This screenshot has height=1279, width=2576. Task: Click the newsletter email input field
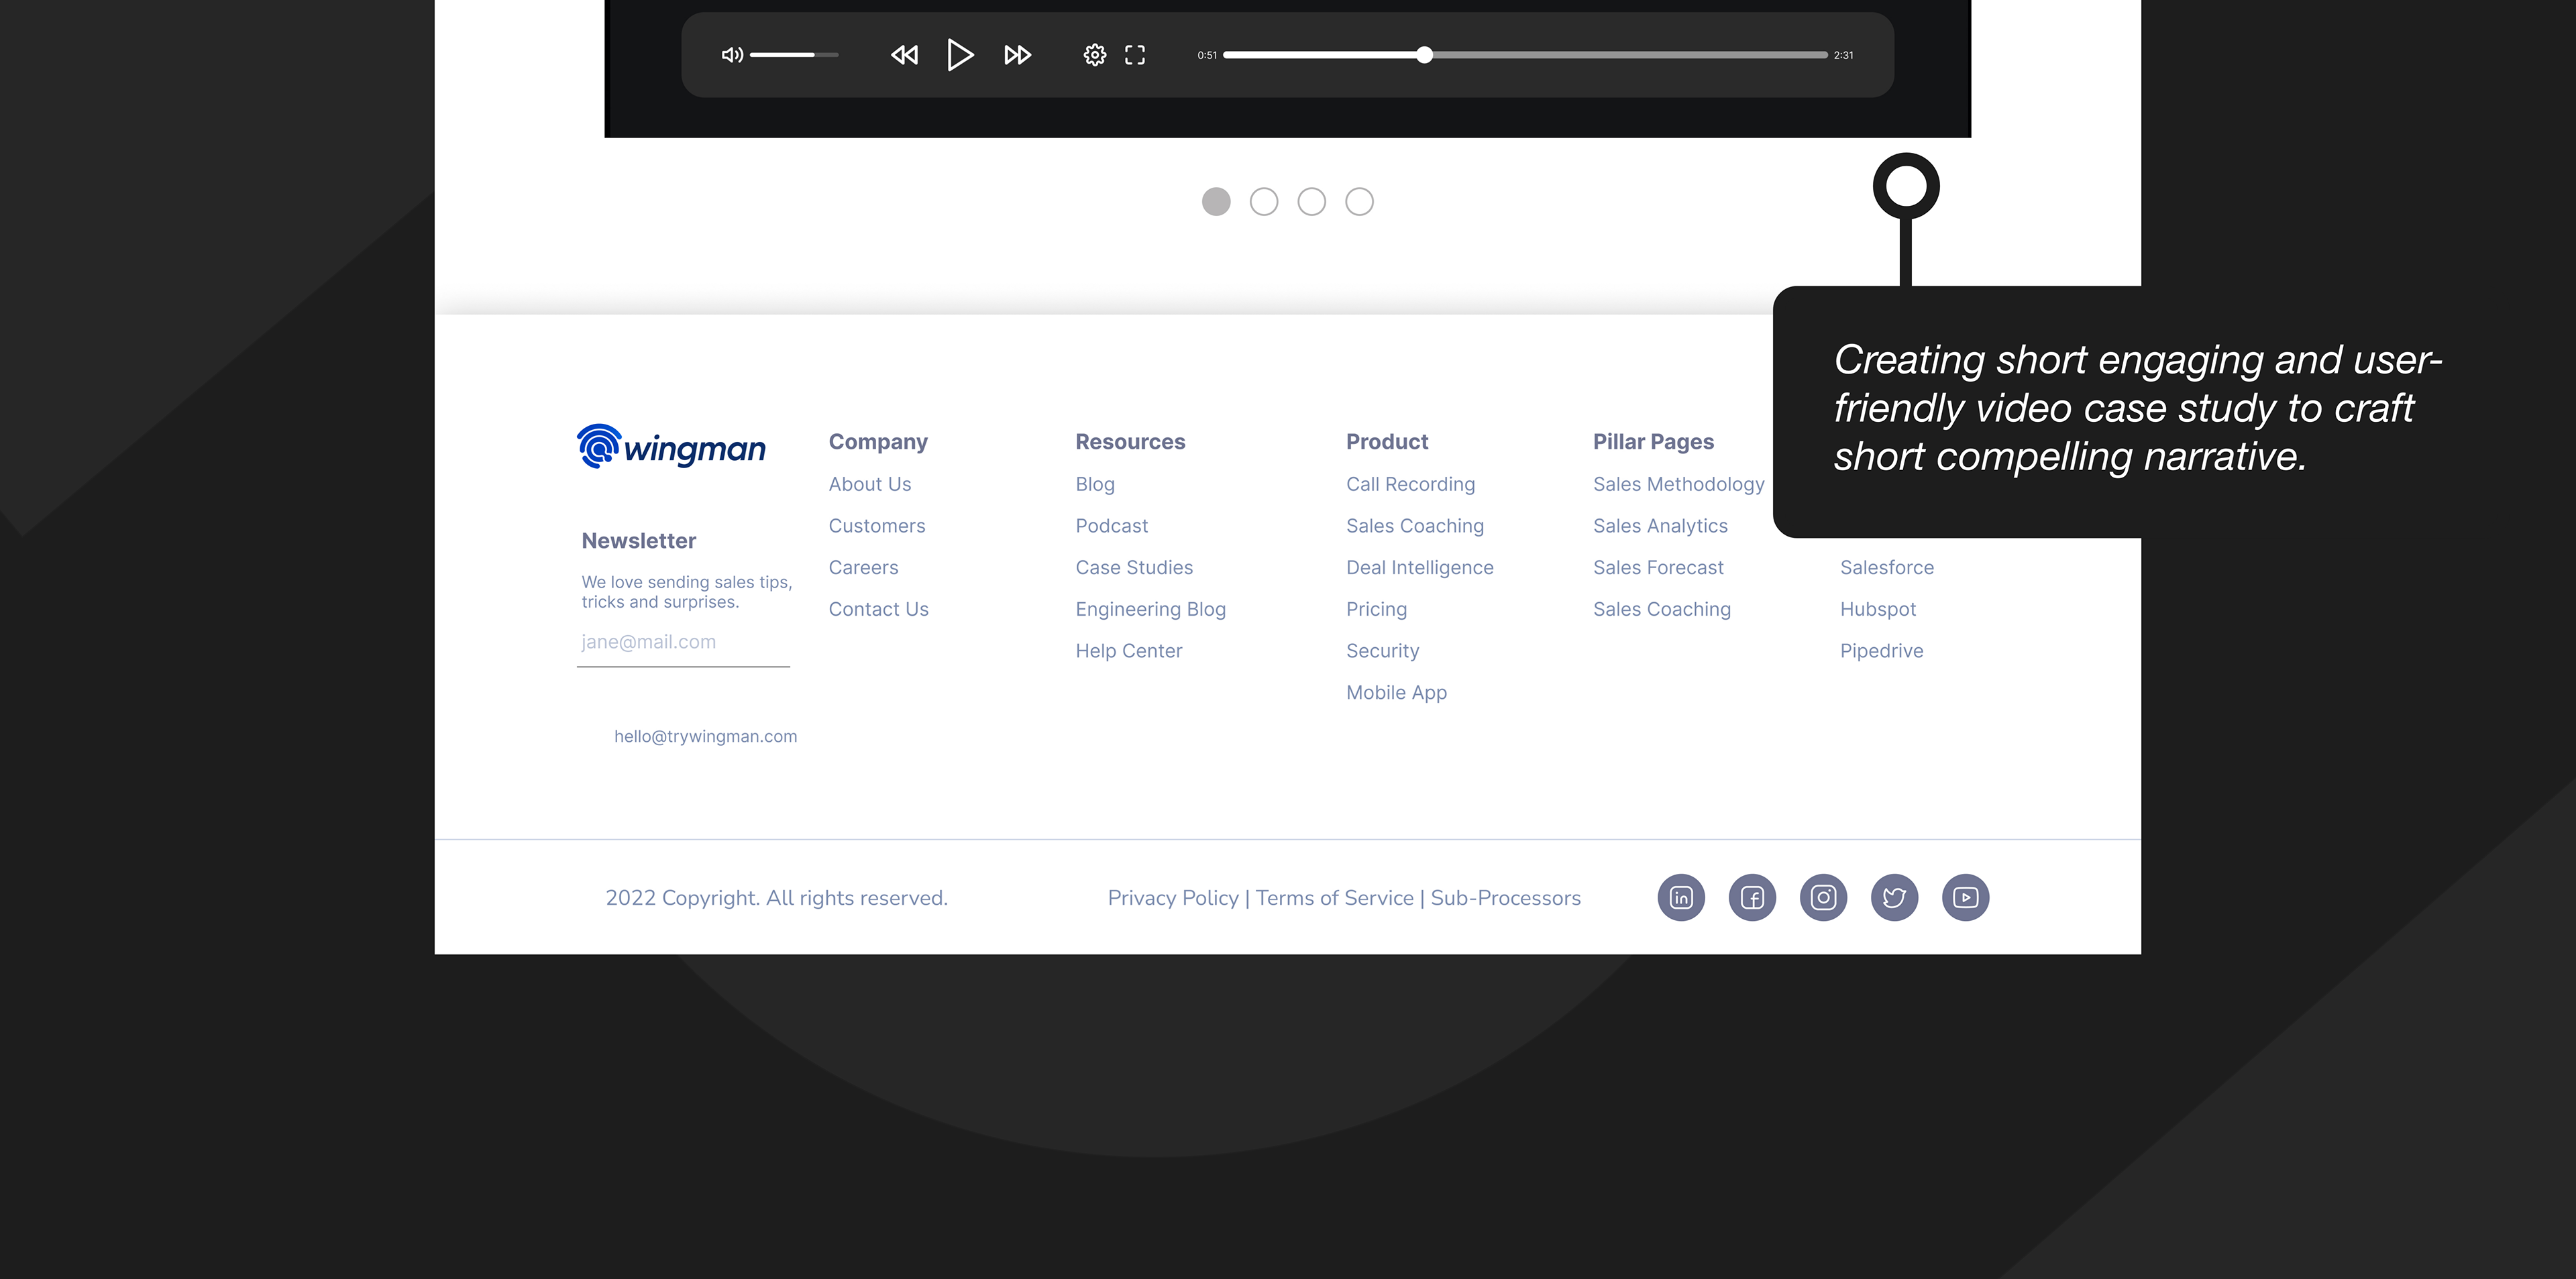click(x=683, y=643)
